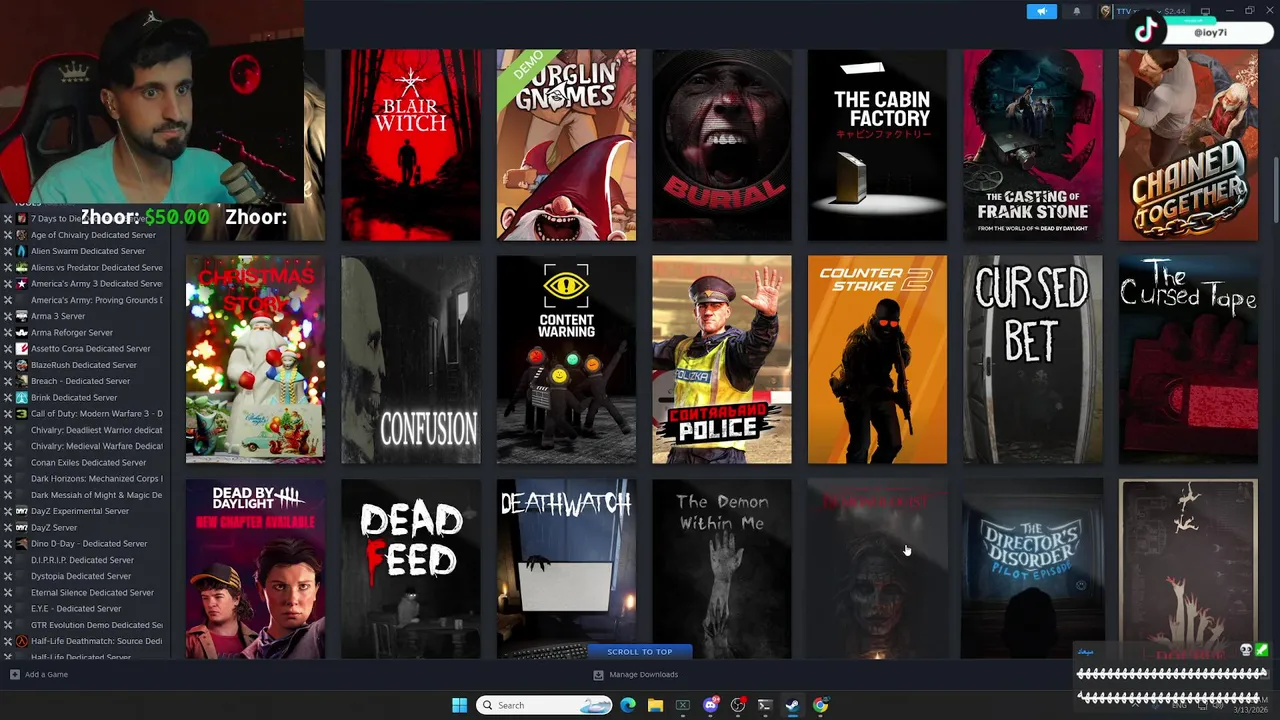
Task: Open File Explorer from taskbar
Action: 655,705
